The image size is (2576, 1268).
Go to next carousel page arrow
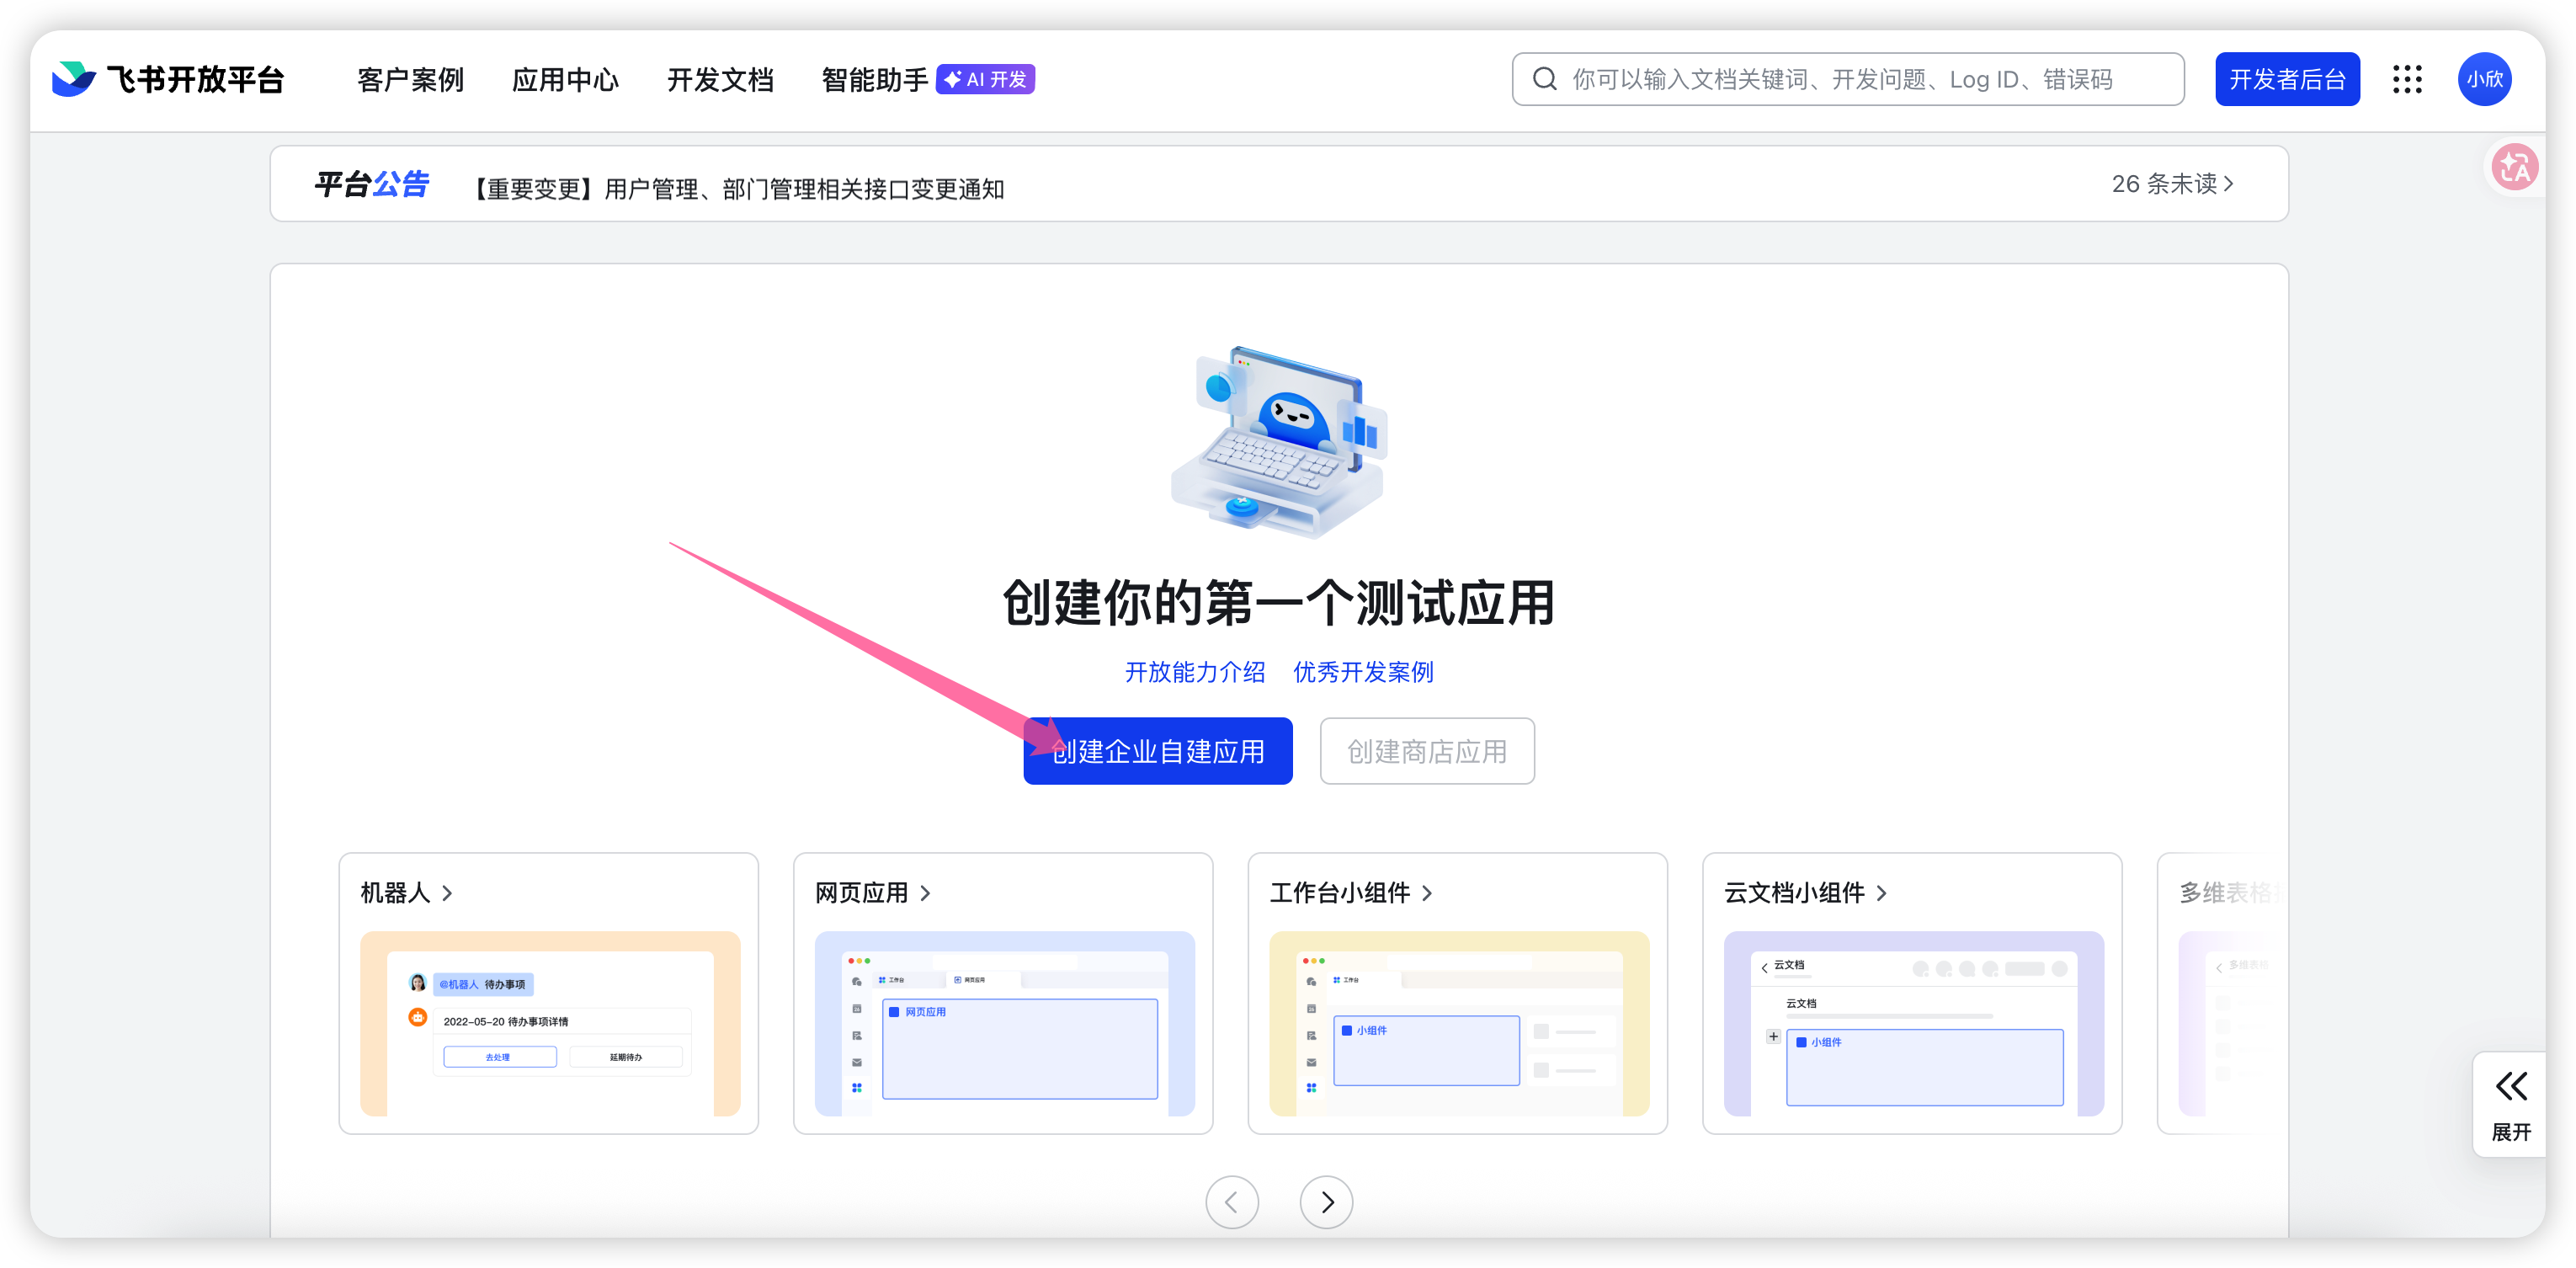coord(1326,1201)
